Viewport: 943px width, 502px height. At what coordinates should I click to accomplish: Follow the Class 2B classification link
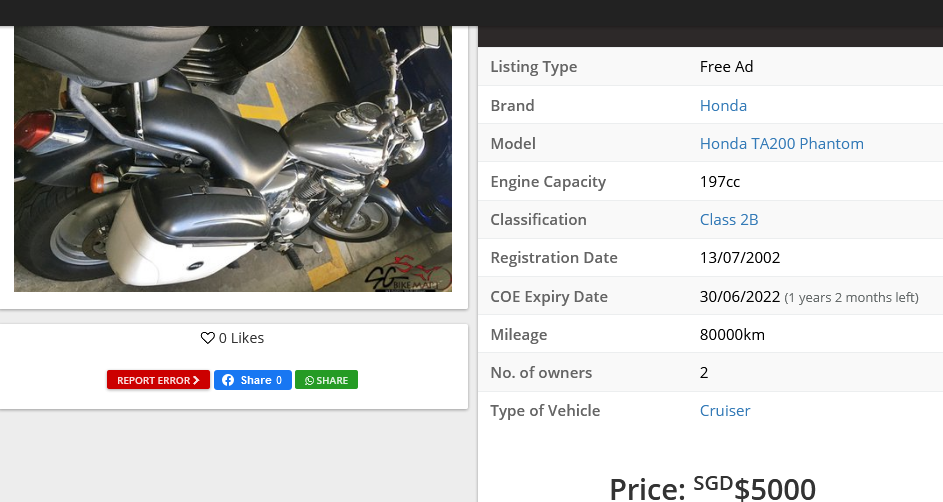click(x=728, y=220)
